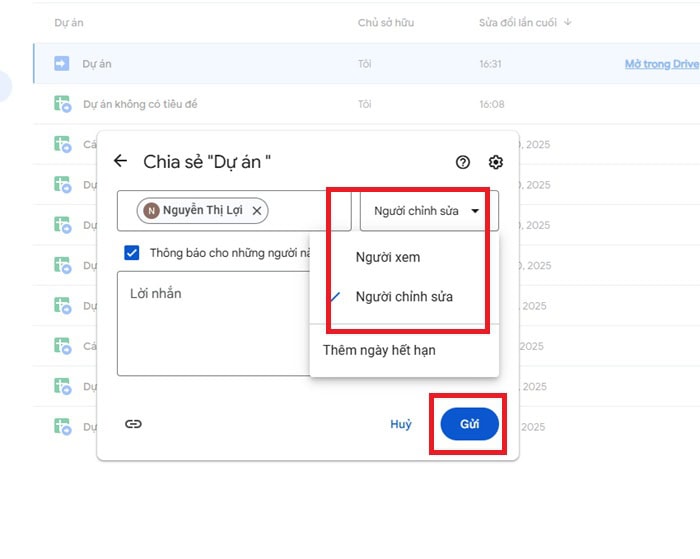Remove Nguyễn Thị Lợi chip with X
Image resolution: width=700 pixels, height=559 pixels.
coord(257,211)
